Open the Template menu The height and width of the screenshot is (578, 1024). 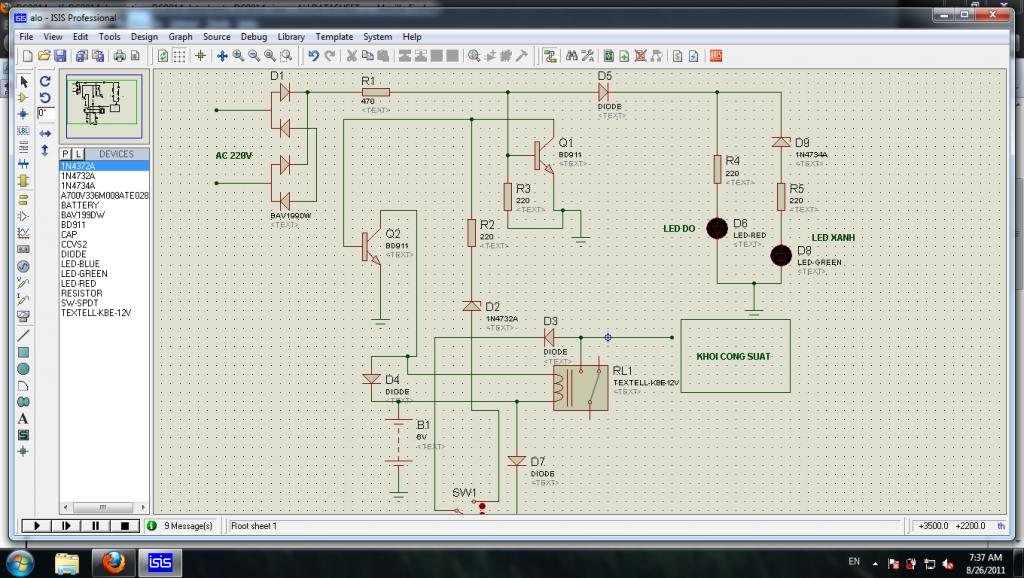pyautogui.click(x=334, y=37)
